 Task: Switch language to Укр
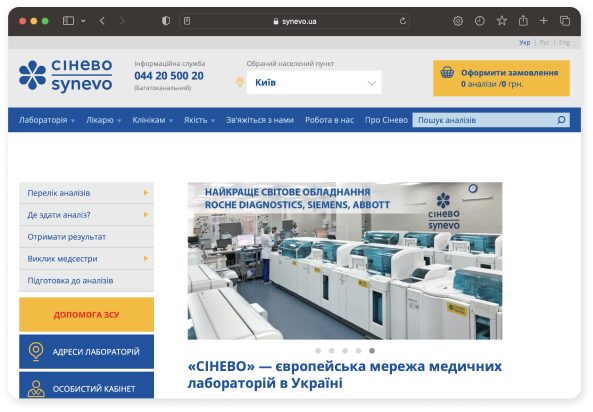(x=525, y=42)
